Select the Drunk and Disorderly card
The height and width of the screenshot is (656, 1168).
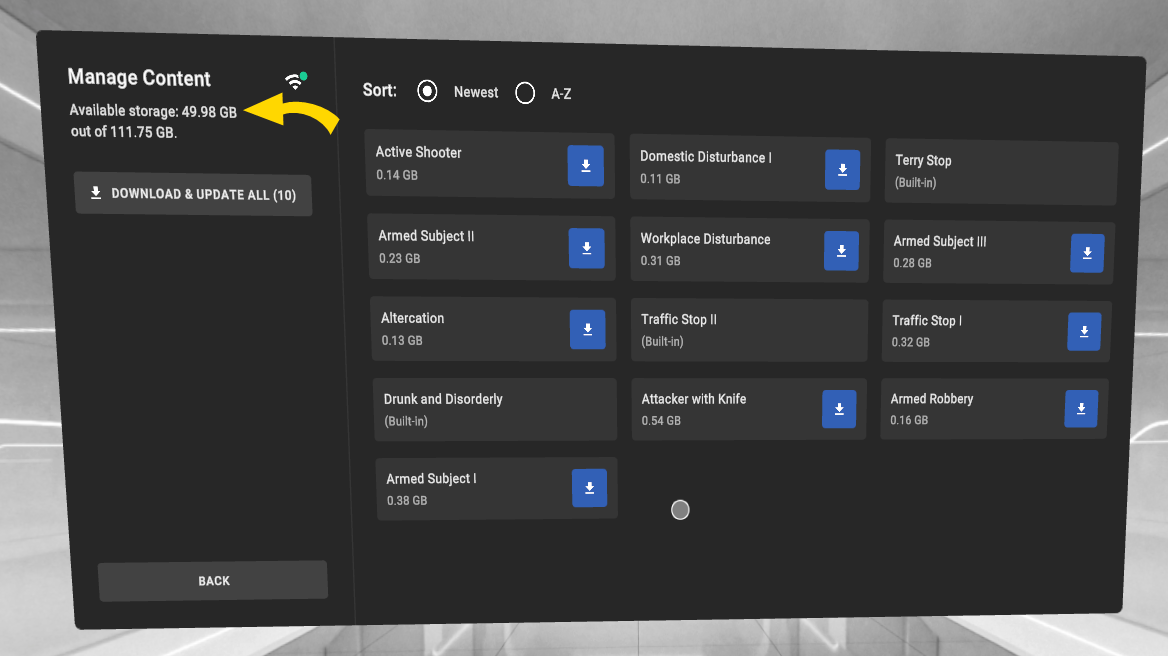[x=494, y=409]
